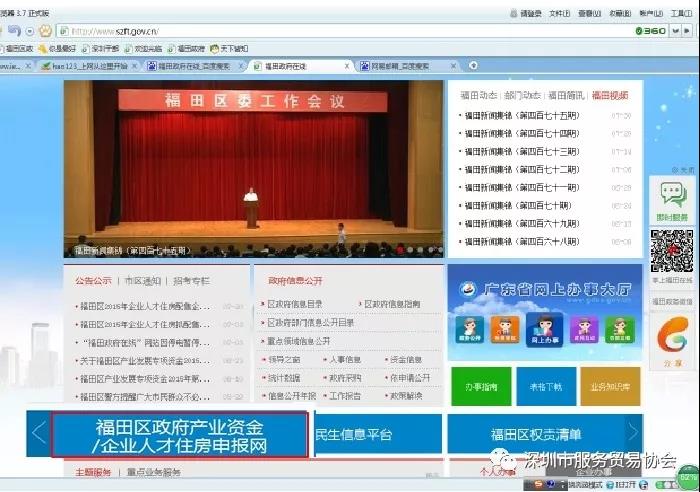The image size is (700, 492).
Task: Open the 帐户(U) menu
Action: click(651, 14)
